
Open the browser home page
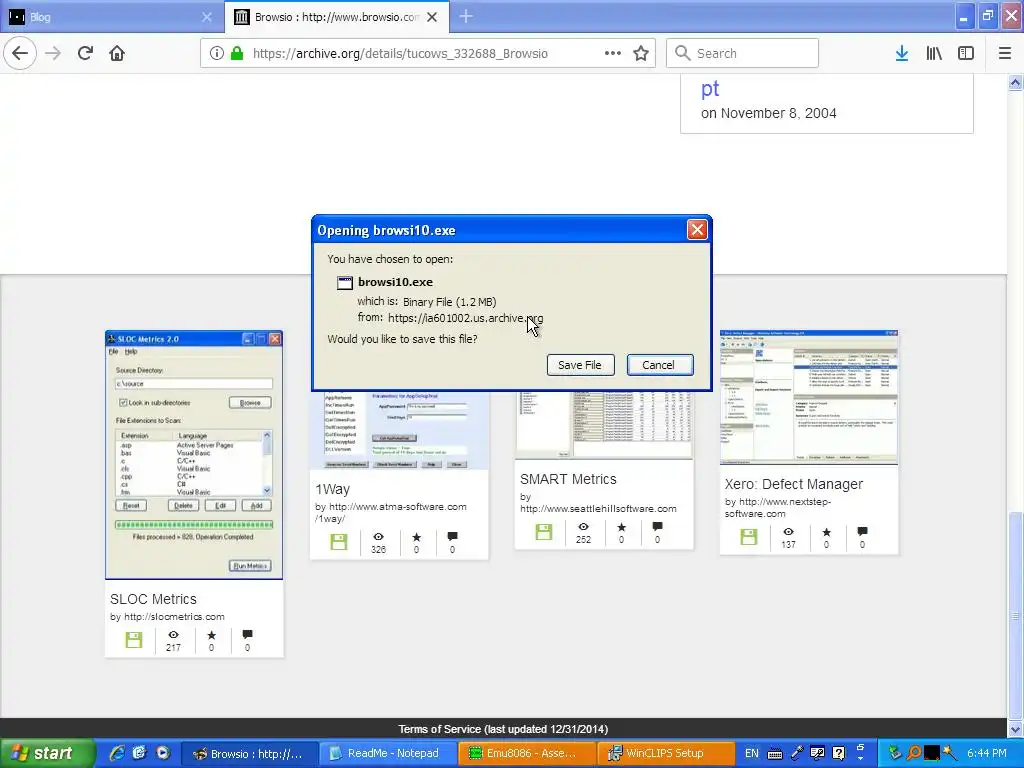click(117, 53)
